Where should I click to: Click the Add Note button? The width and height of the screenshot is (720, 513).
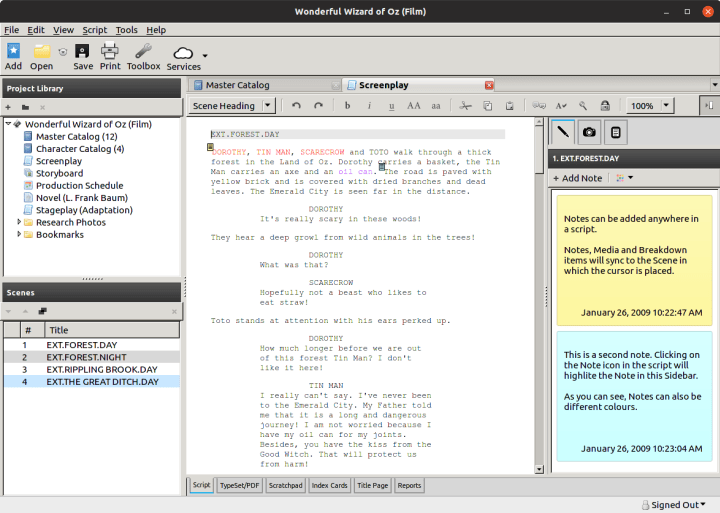click(577, 178)
